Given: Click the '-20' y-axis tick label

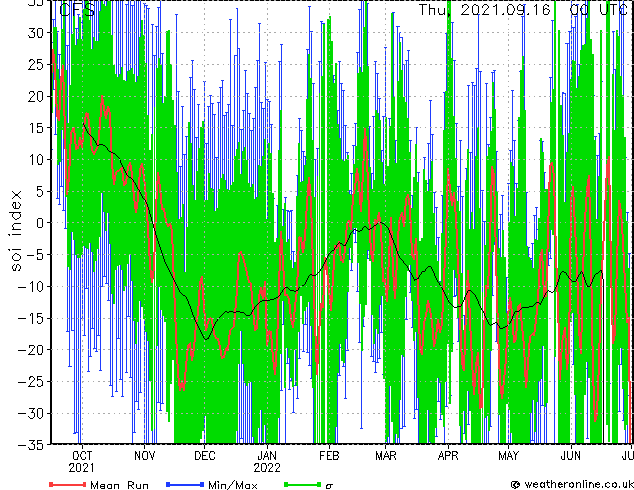Looking at the screenshot, I should pyautogui.click(x=31, y=350).
